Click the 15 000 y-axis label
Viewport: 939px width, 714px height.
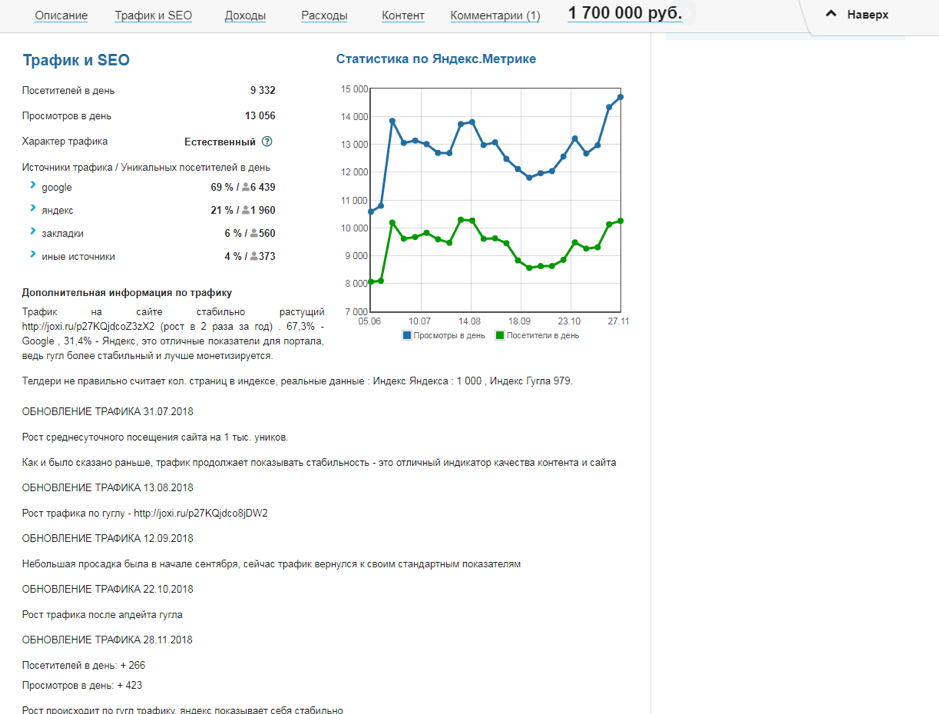tap(355, 89)
